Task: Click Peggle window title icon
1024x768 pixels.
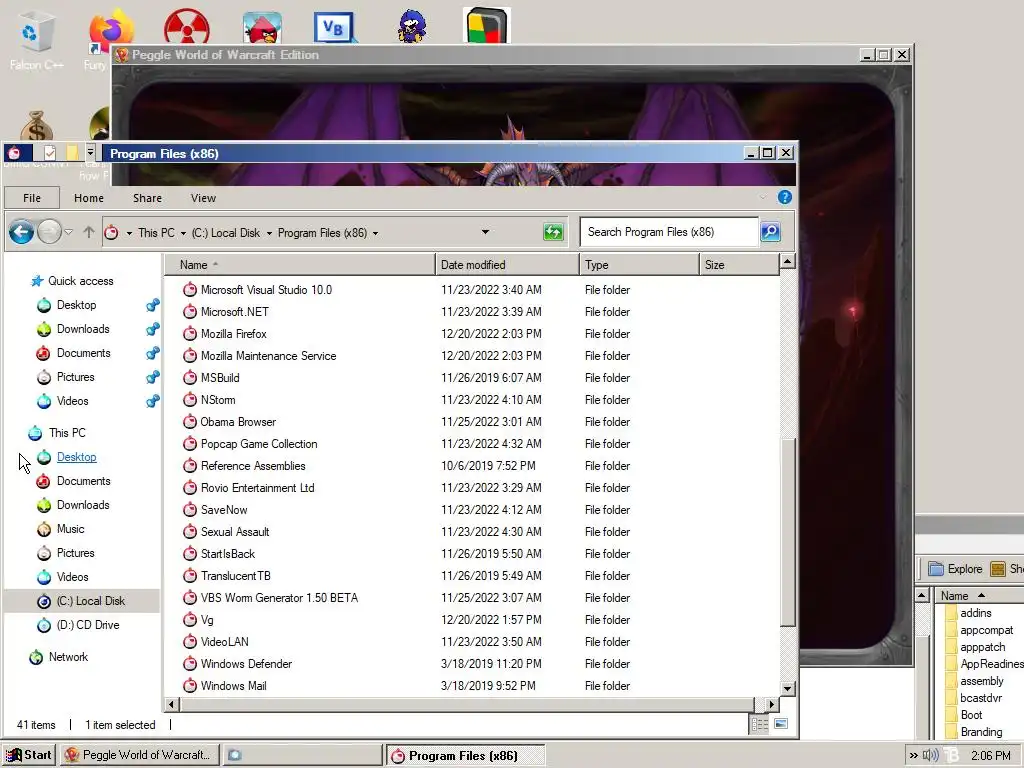Action: click(121, 55)
